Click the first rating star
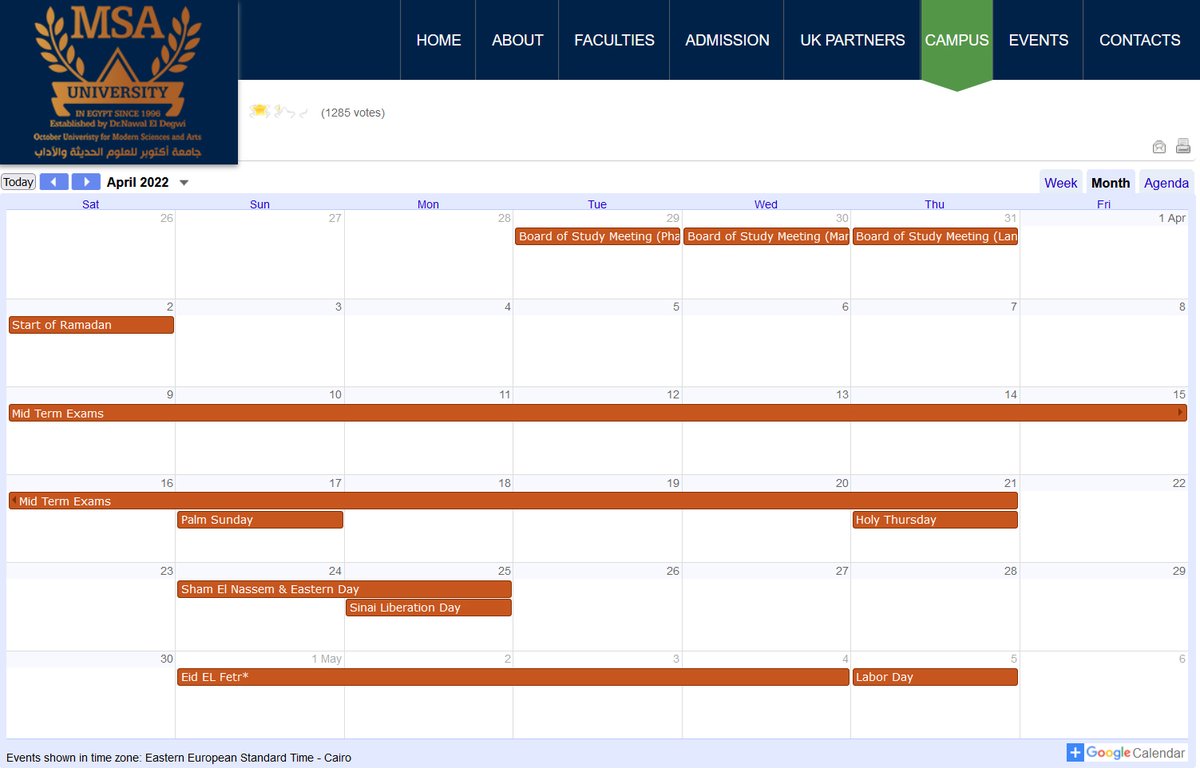Screen dimensions: 1200x780 click(260, 110)
